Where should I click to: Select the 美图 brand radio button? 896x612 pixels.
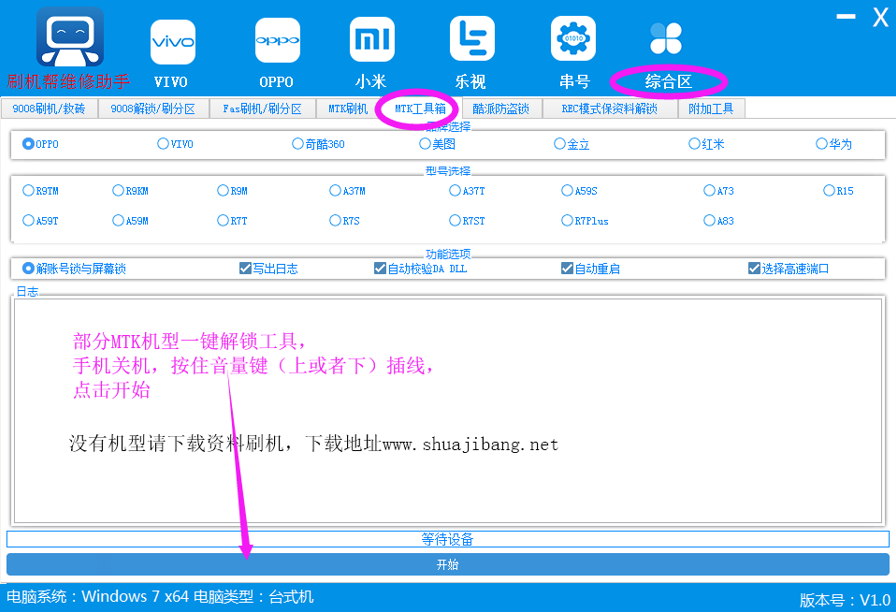[425, 144]
